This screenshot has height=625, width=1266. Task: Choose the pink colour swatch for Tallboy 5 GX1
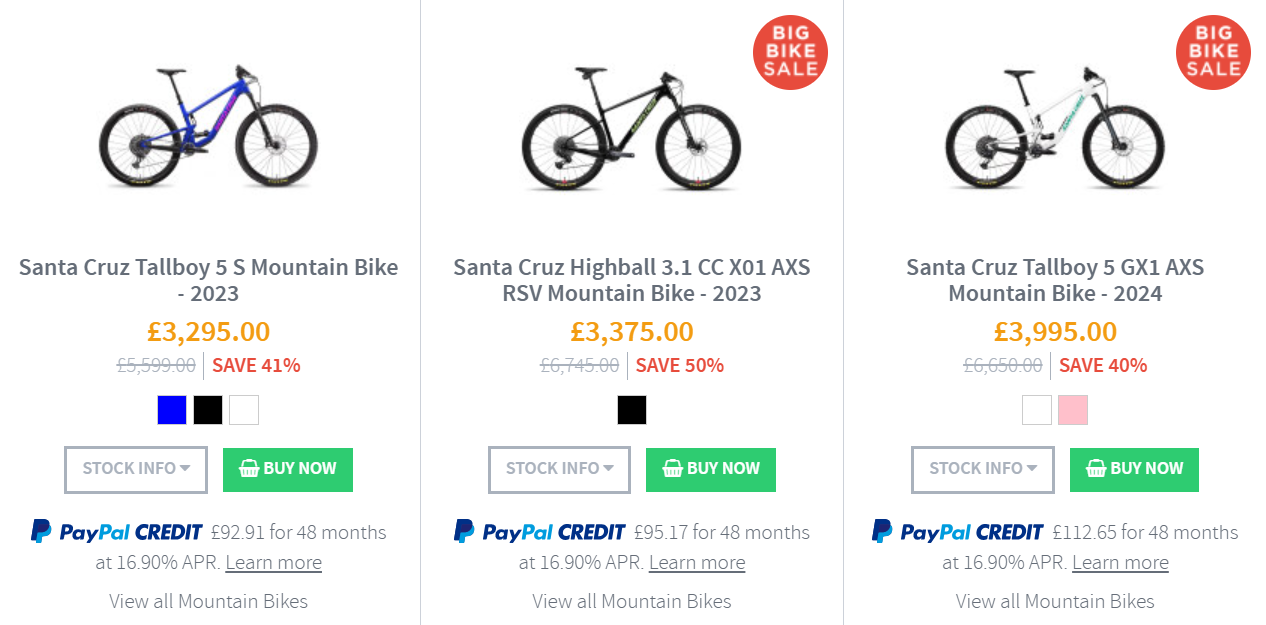pos(1073,410)
